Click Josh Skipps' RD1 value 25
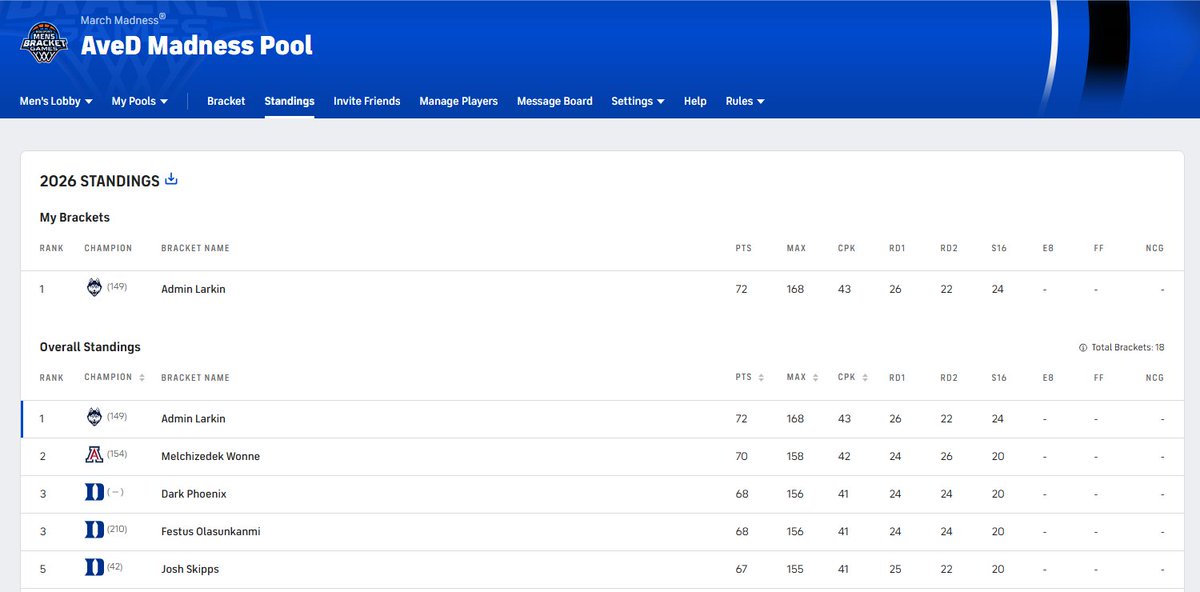 coord(896,569)
